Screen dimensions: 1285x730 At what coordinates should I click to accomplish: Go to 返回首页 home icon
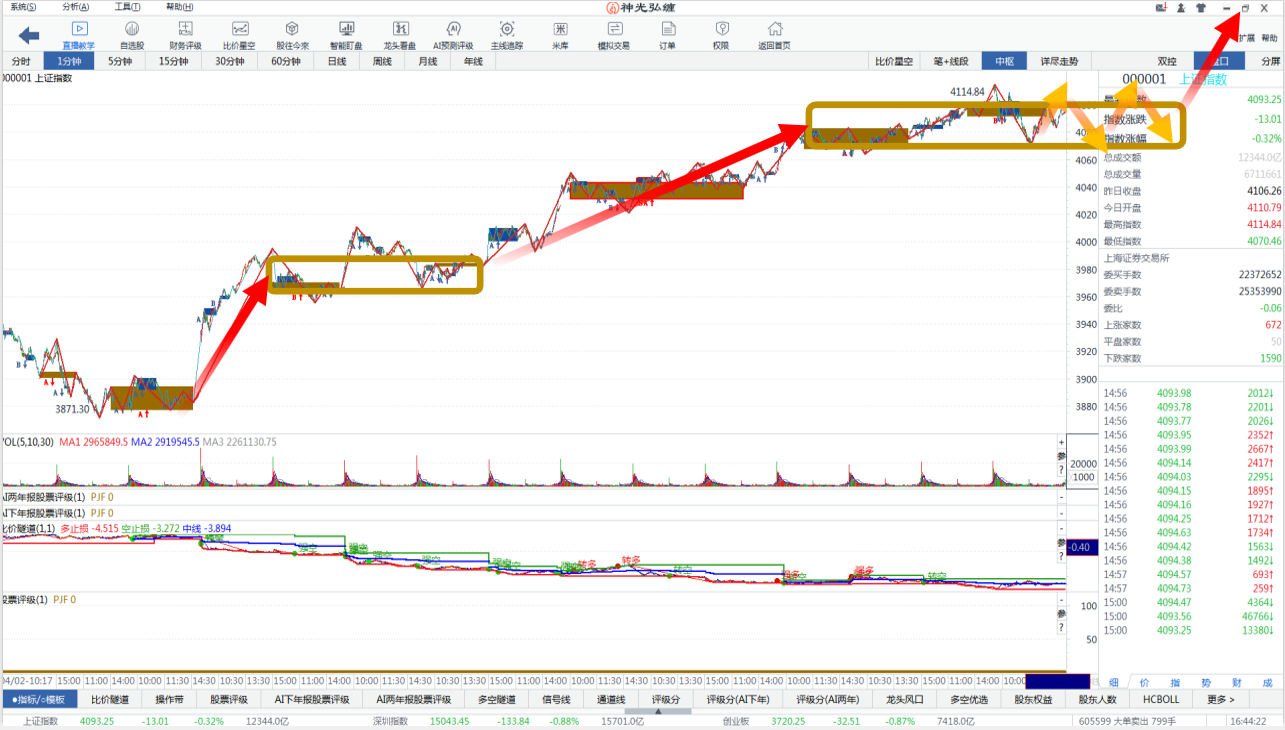[x=774, y=35]
